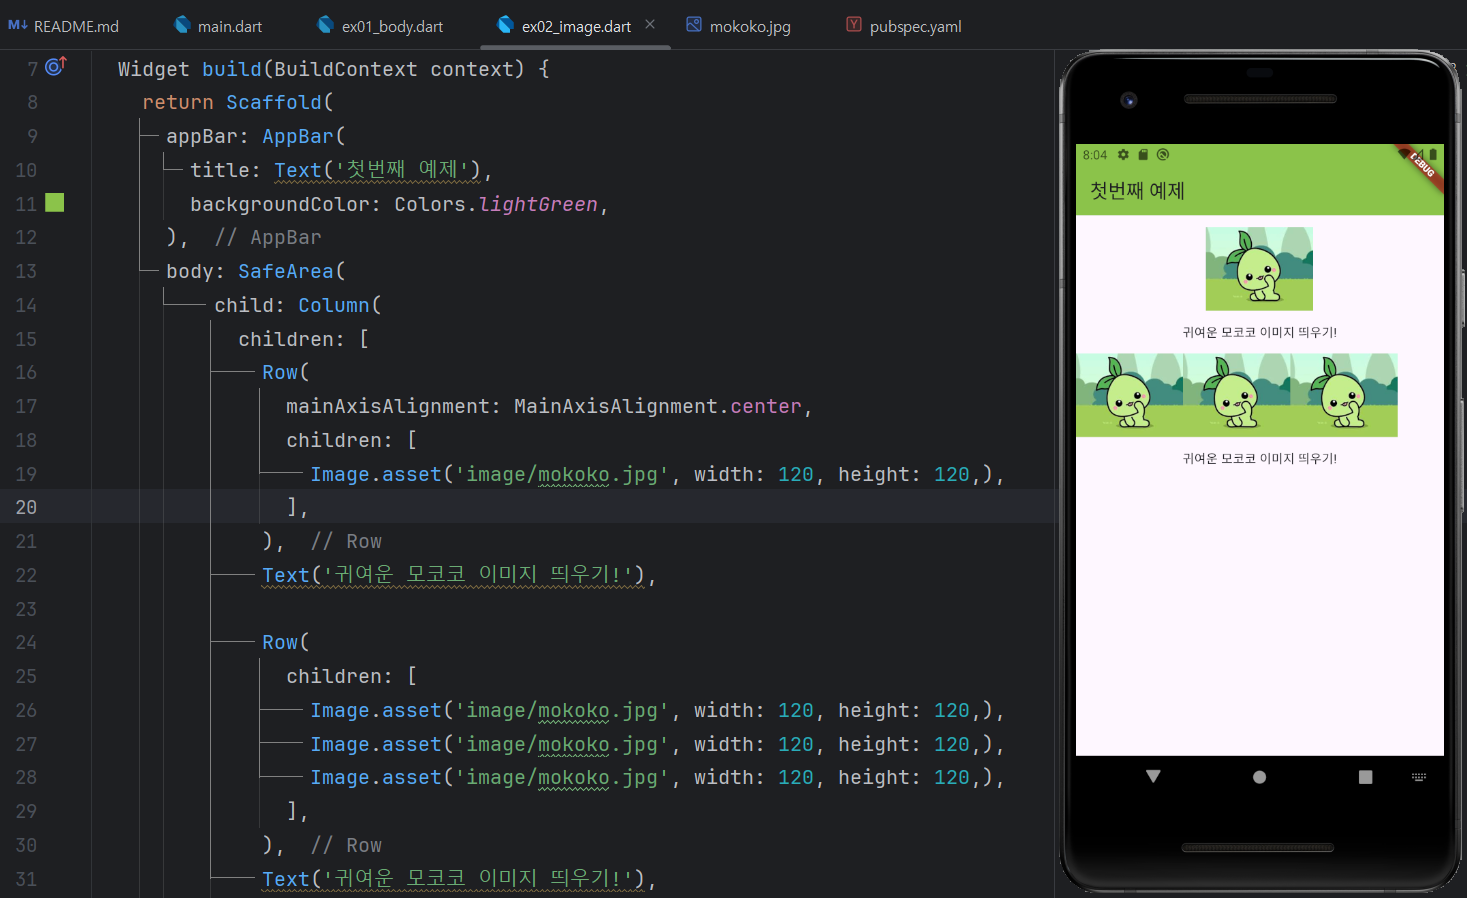Viewport: 1467px width, 898px height.
Task: Click the Dart icon on main.dart tab
Action: (182, 25)
